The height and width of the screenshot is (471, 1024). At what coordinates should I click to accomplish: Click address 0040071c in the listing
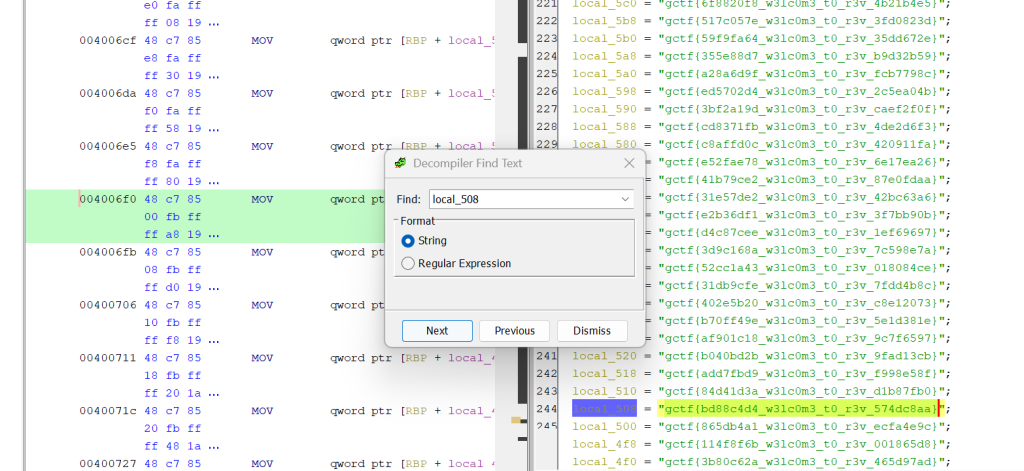point(108,411)
